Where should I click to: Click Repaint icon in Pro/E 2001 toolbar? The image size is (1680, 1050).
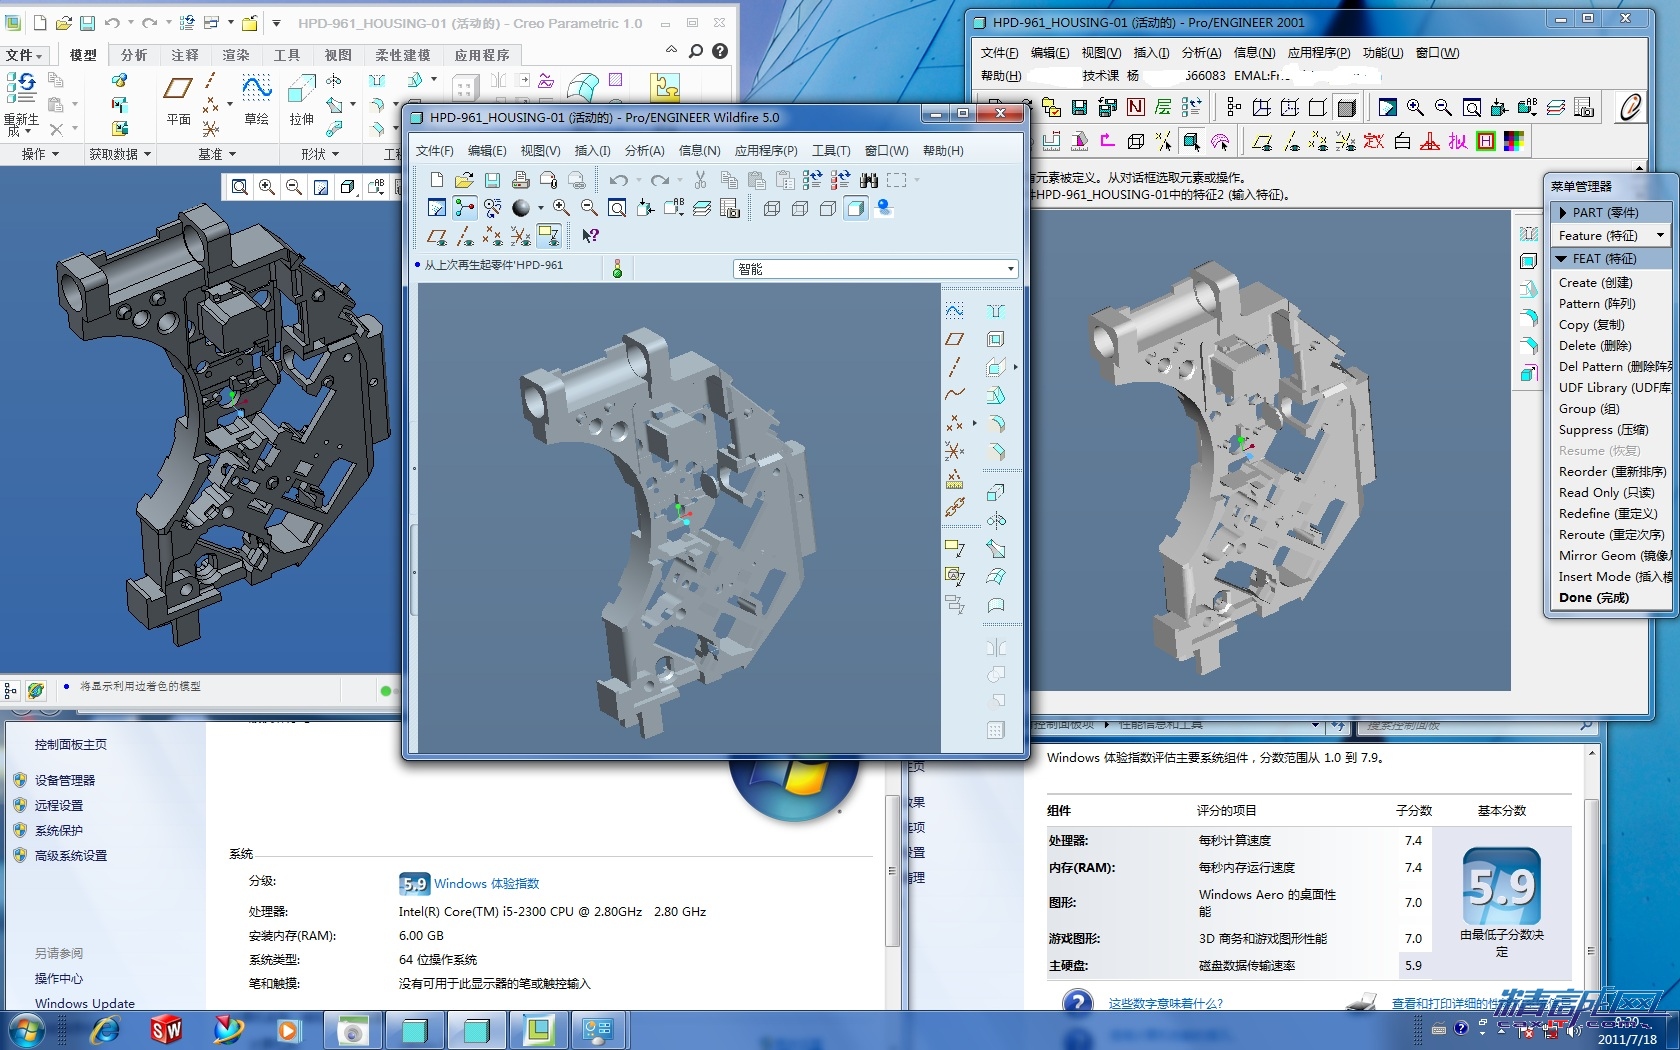pos(1387,107)
